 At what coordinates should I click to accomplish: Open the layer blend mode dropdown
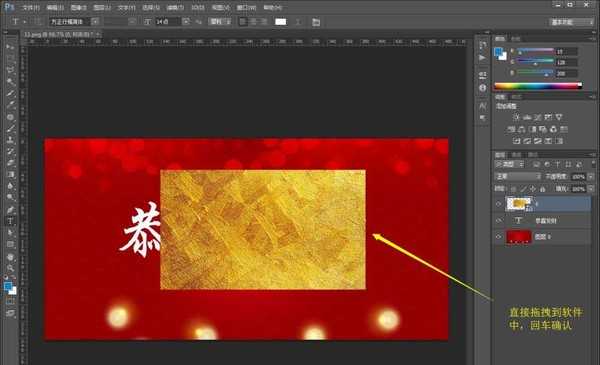click(x=518, y=176)
